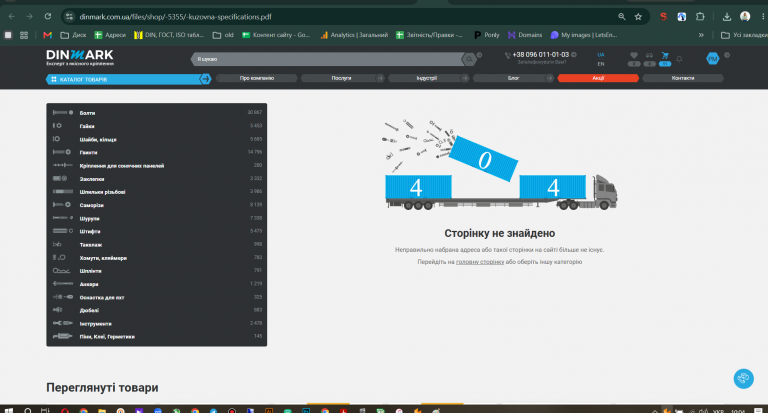The height and width of the screenshot is (413, 768).
Task: Open the floating support chat button
Action: [743, 378]
